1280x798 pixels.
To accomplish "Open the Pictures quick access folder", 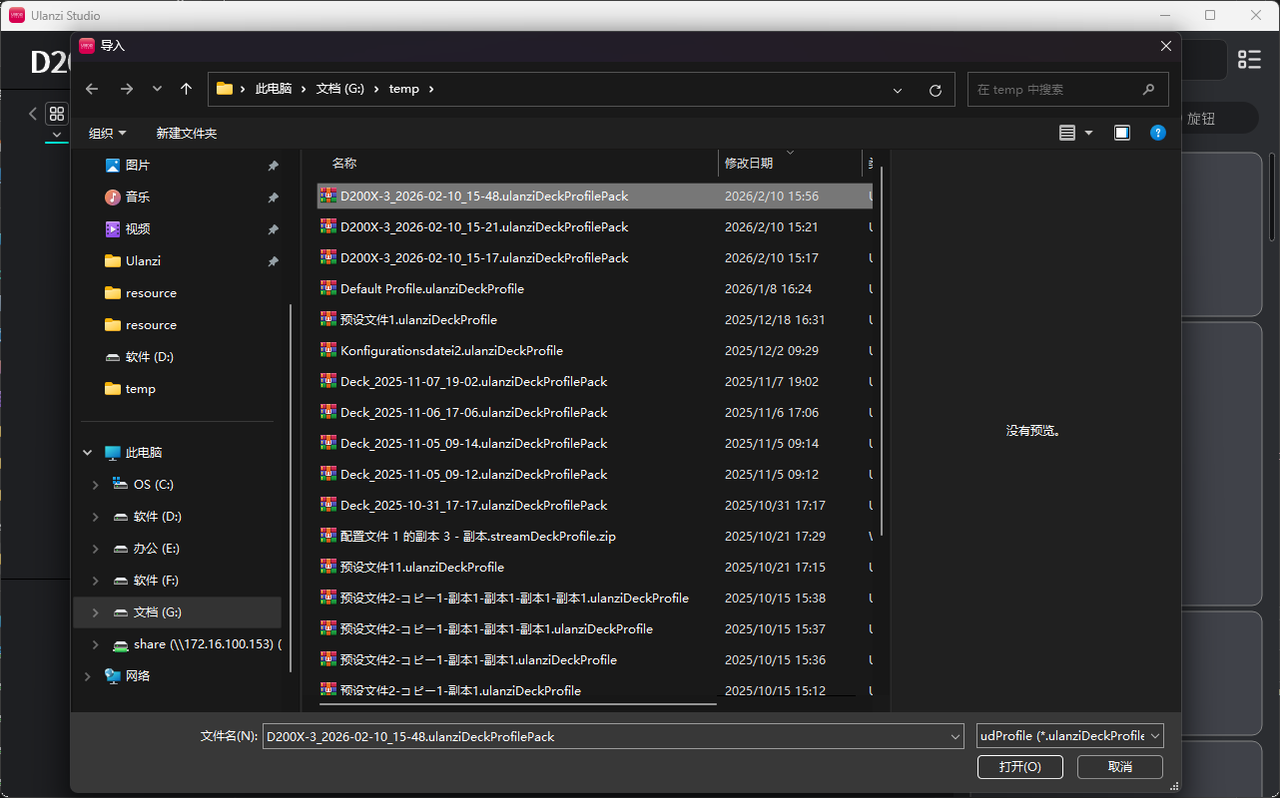I will [x=137, y=165].
